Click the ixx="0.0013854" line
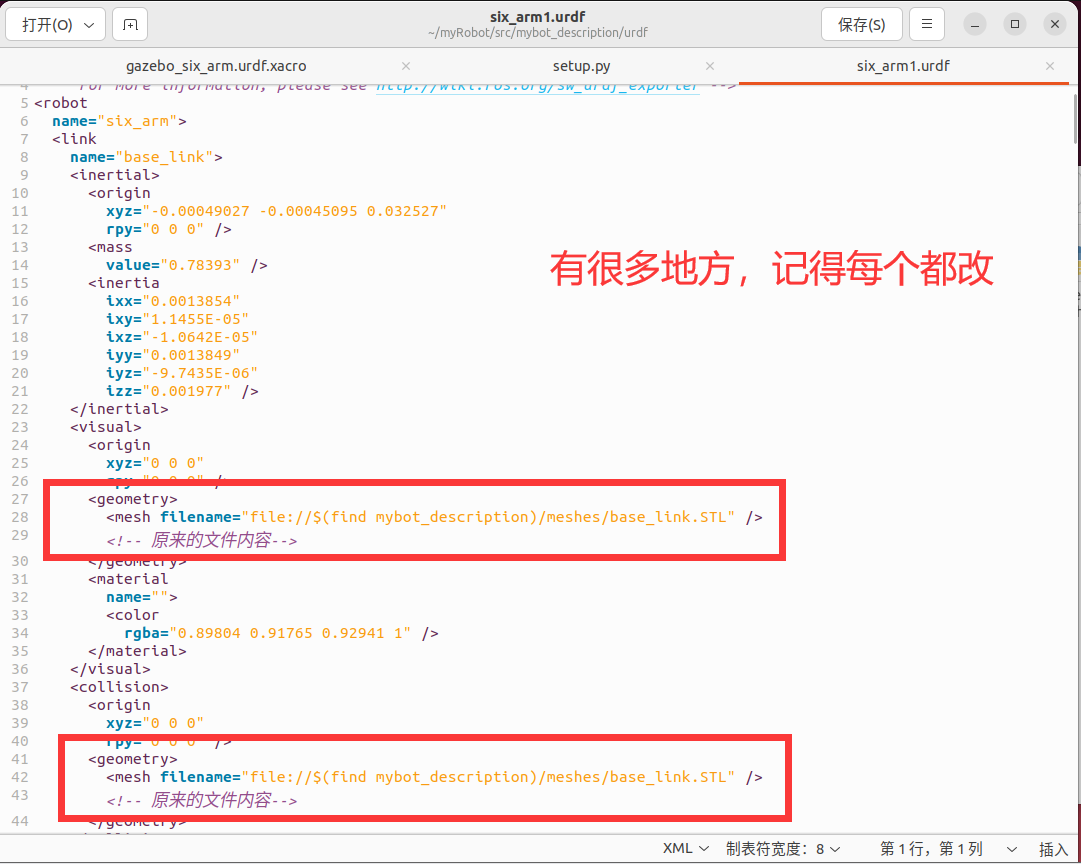The width and height of the screenshot is (1081, 864). point(173,301)
